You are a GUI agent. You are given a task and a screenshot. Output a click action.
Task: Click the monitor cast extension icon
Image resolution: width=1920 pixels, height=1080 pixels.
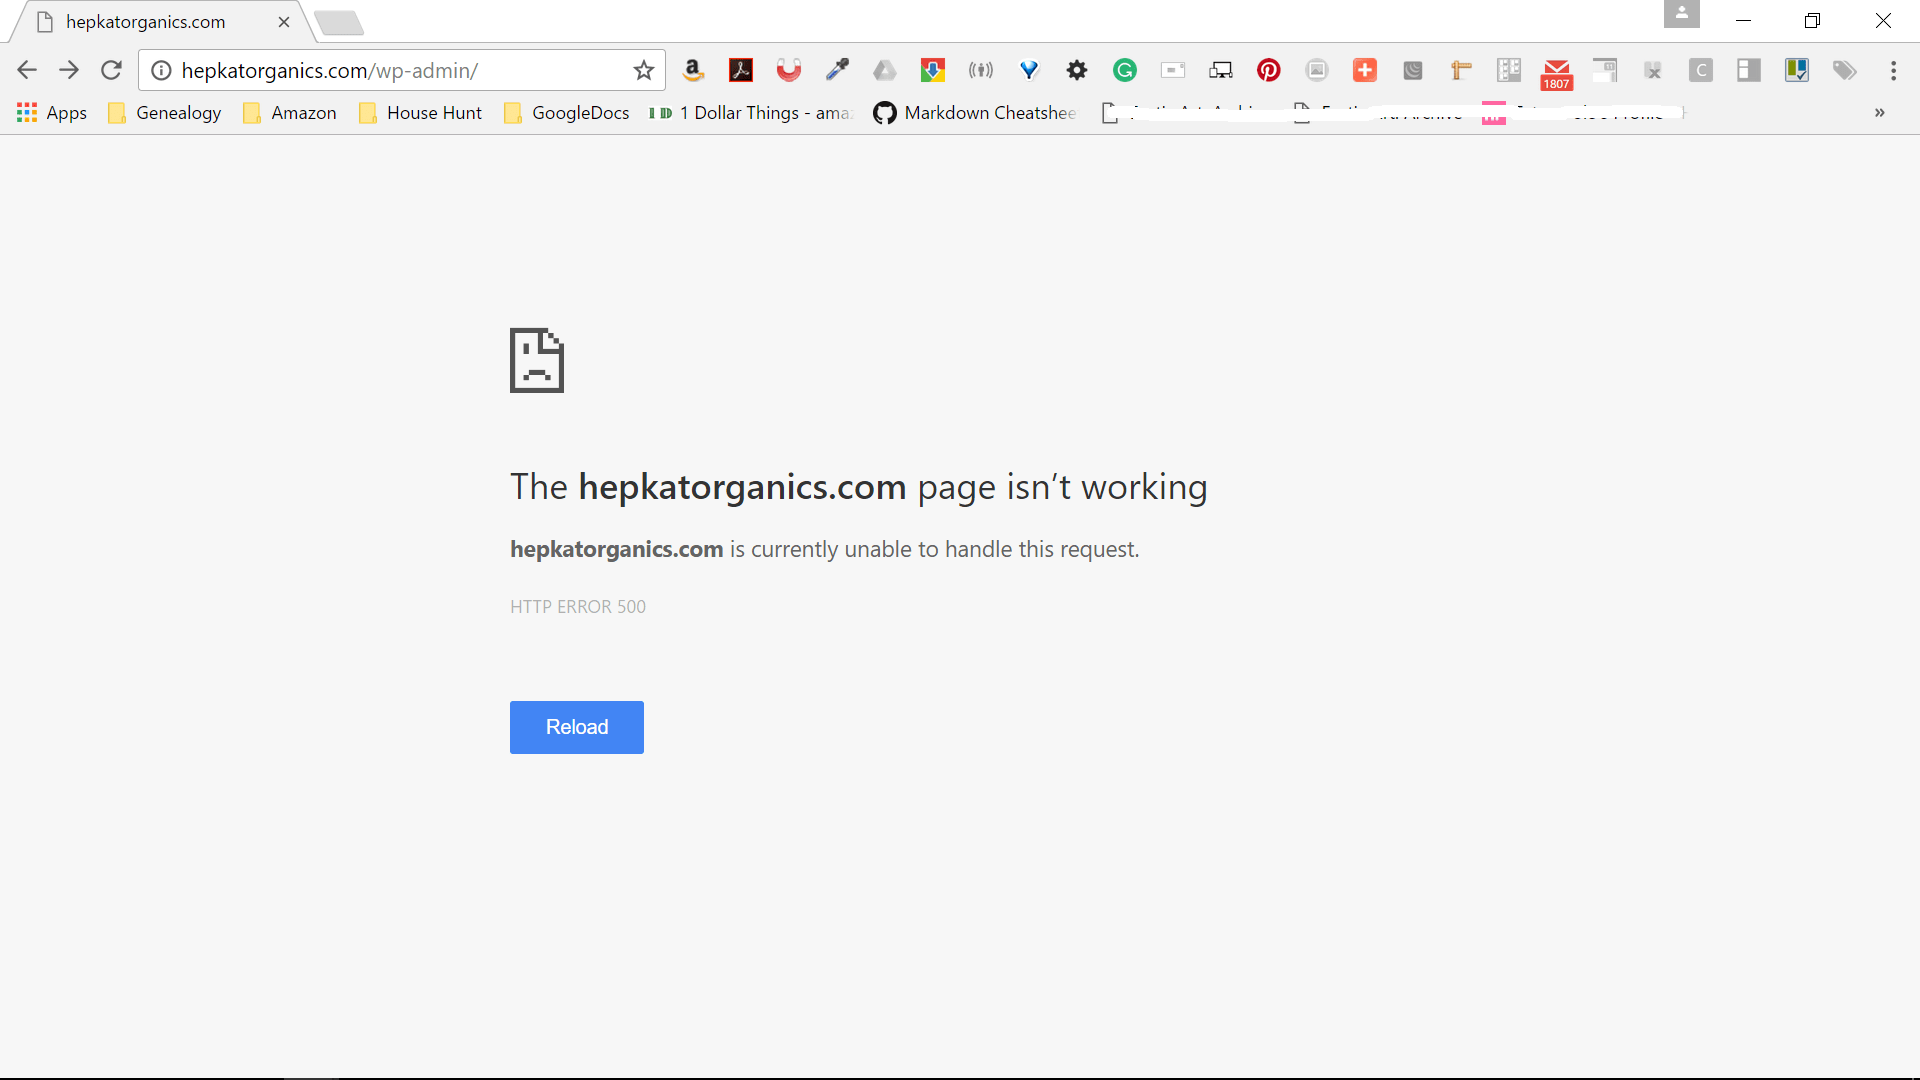pos(1221,70)
